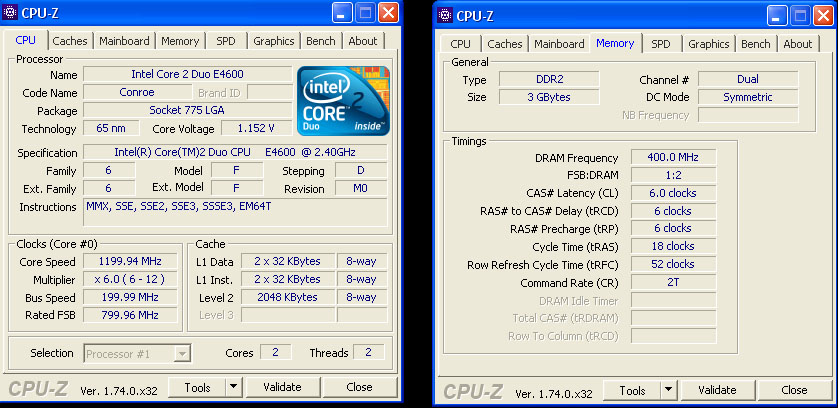Click Validate button in right window
Screen dimensions: 838x408
pyautogui.click(x=717, y=390)
